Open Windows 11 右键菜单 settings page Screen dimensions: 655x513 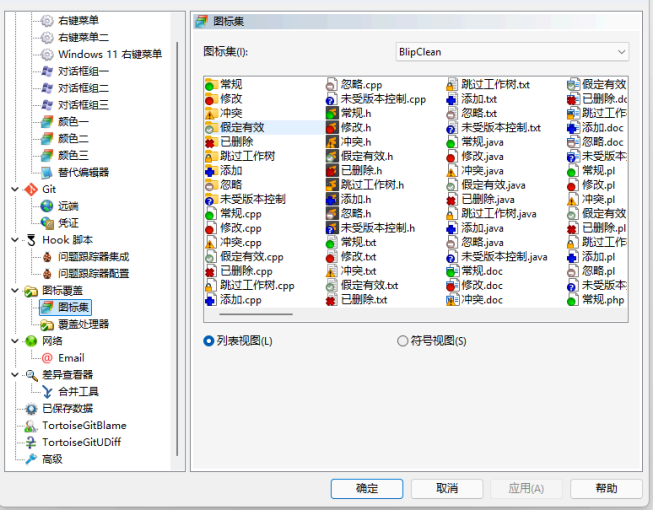pos(110,55)
